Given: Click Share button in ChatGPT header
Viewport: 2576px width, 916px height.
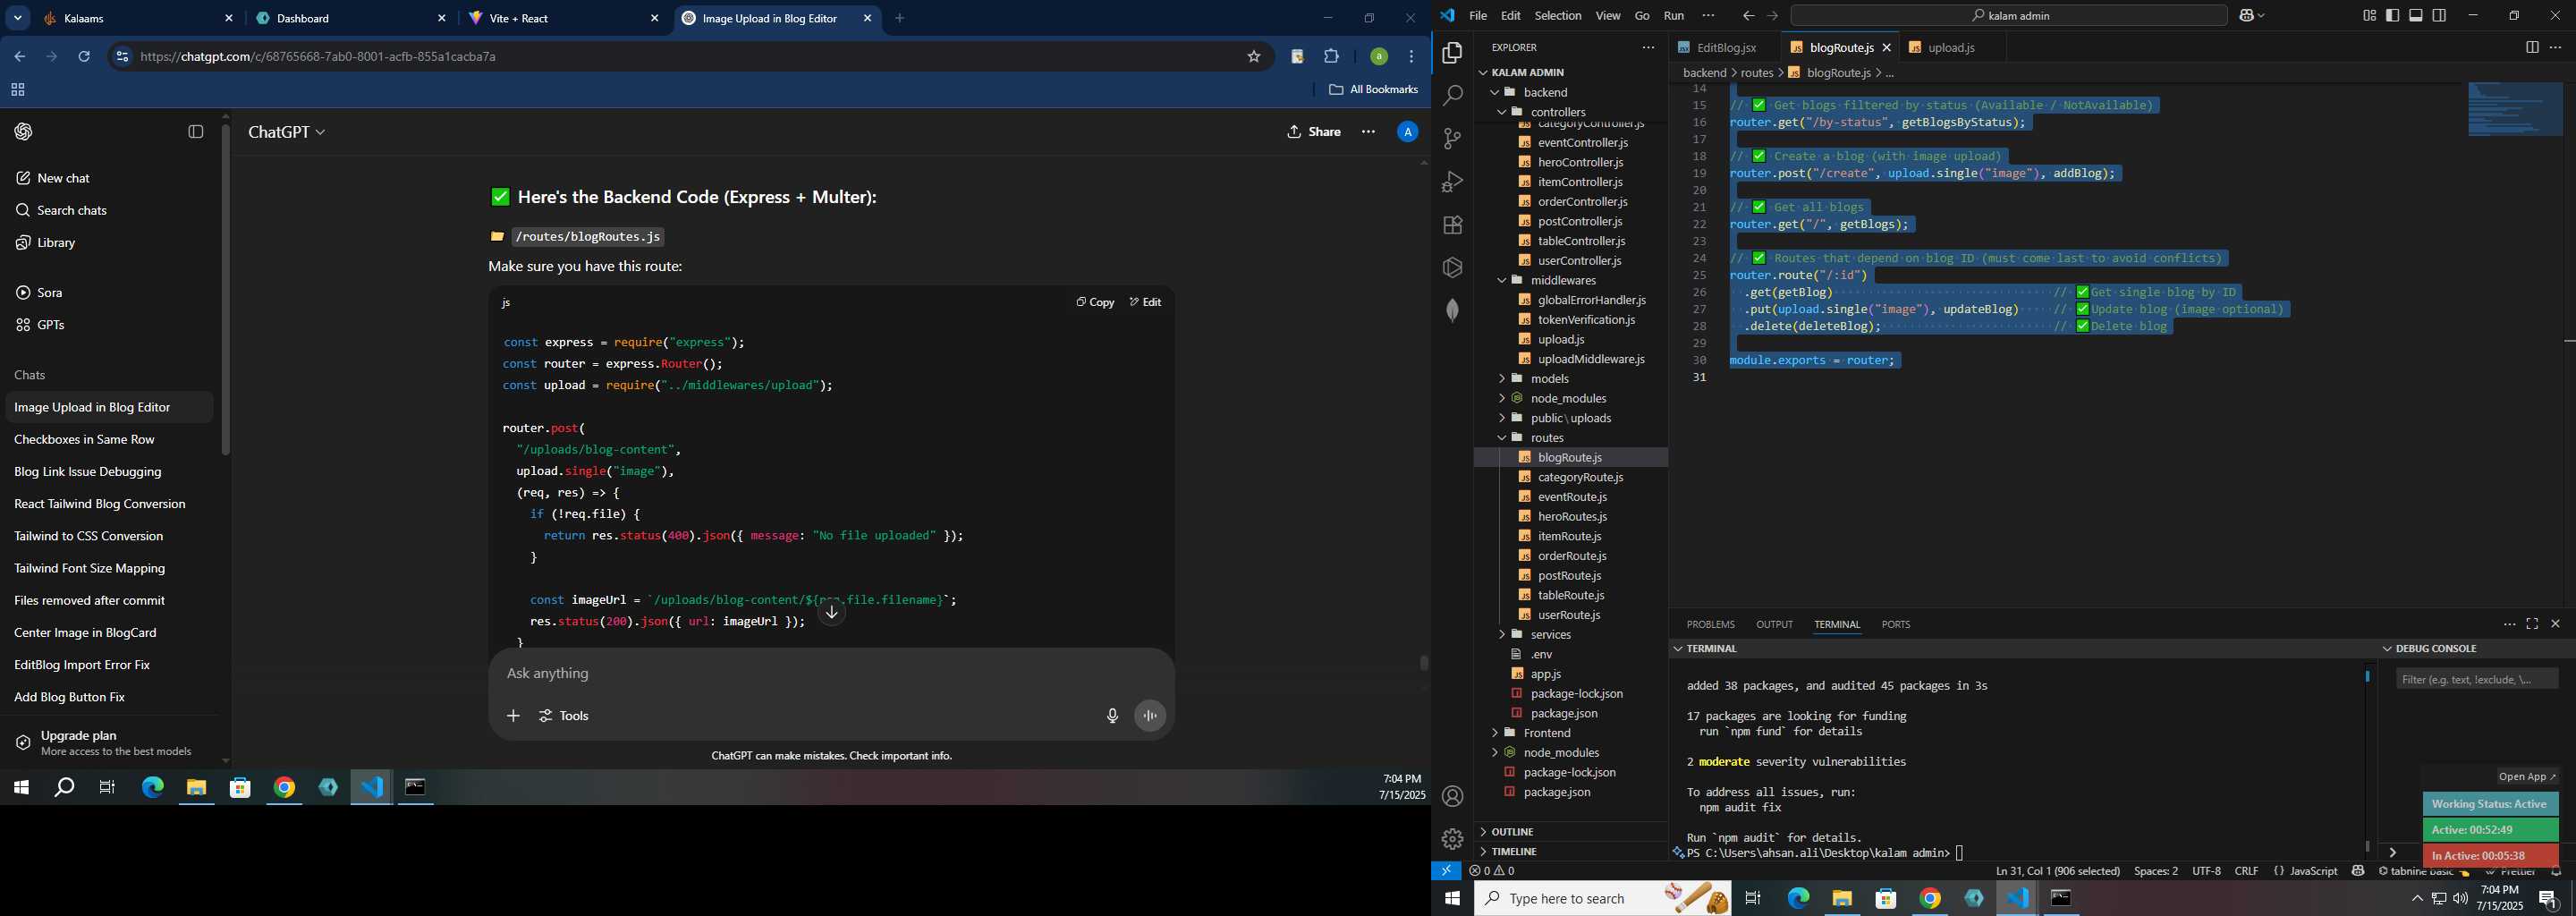Looking at the screenshot, I should coord(1314,132).
